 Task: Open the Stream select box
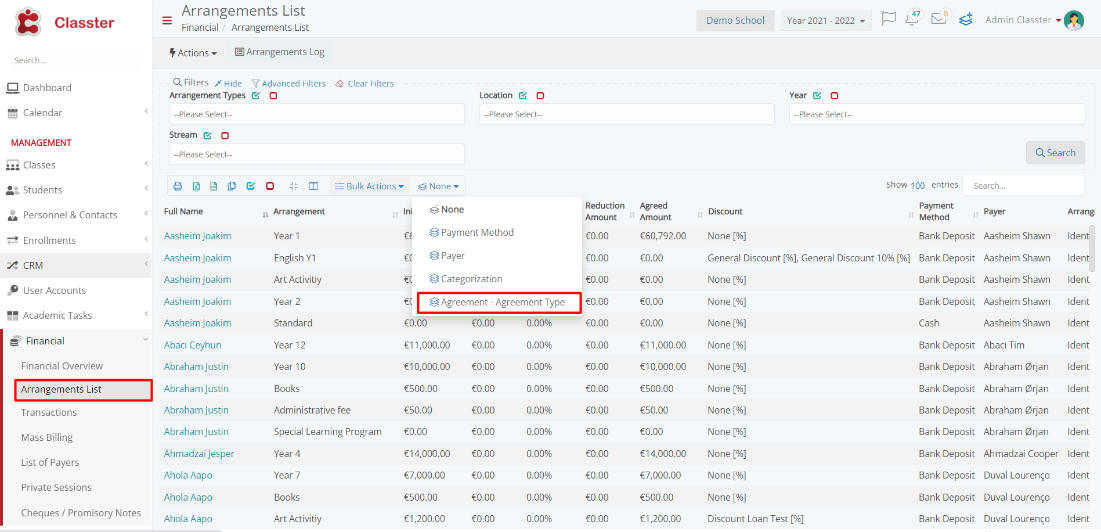click(317, 154)
